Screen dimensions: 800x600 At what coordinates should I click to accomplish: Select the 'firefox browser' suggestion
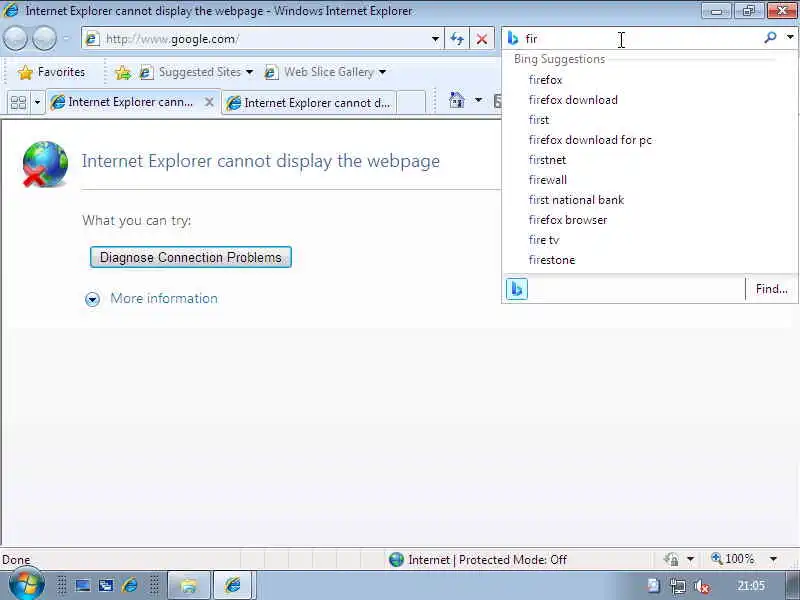[649, 220]
